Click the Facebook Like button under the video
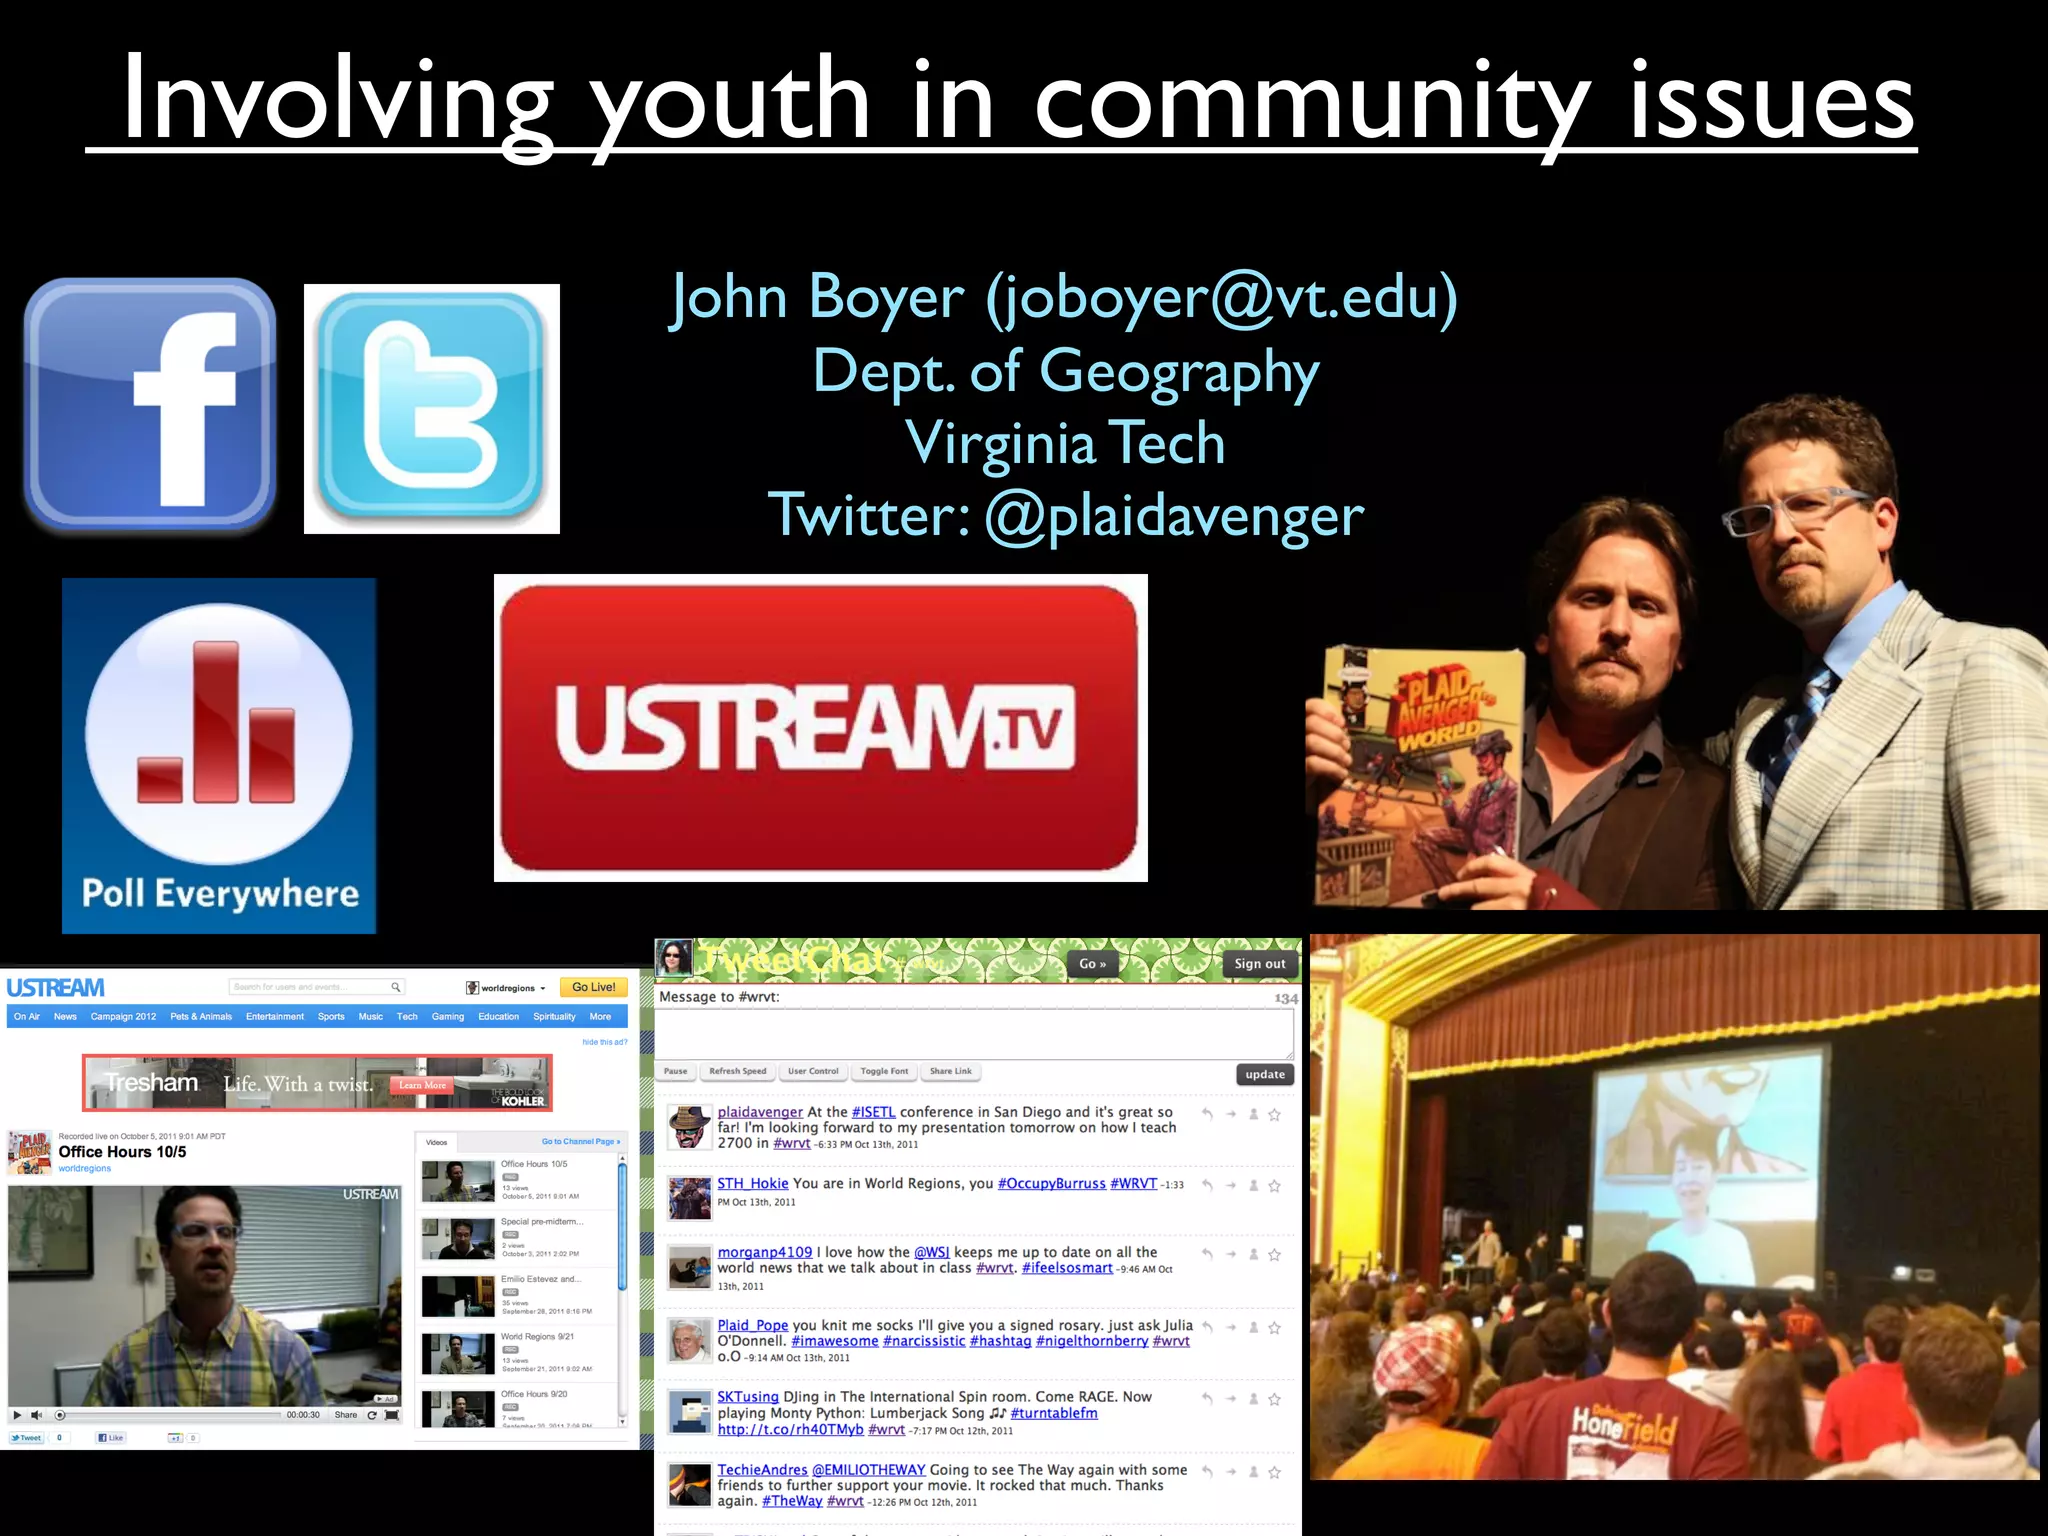 click(111, 1438)
